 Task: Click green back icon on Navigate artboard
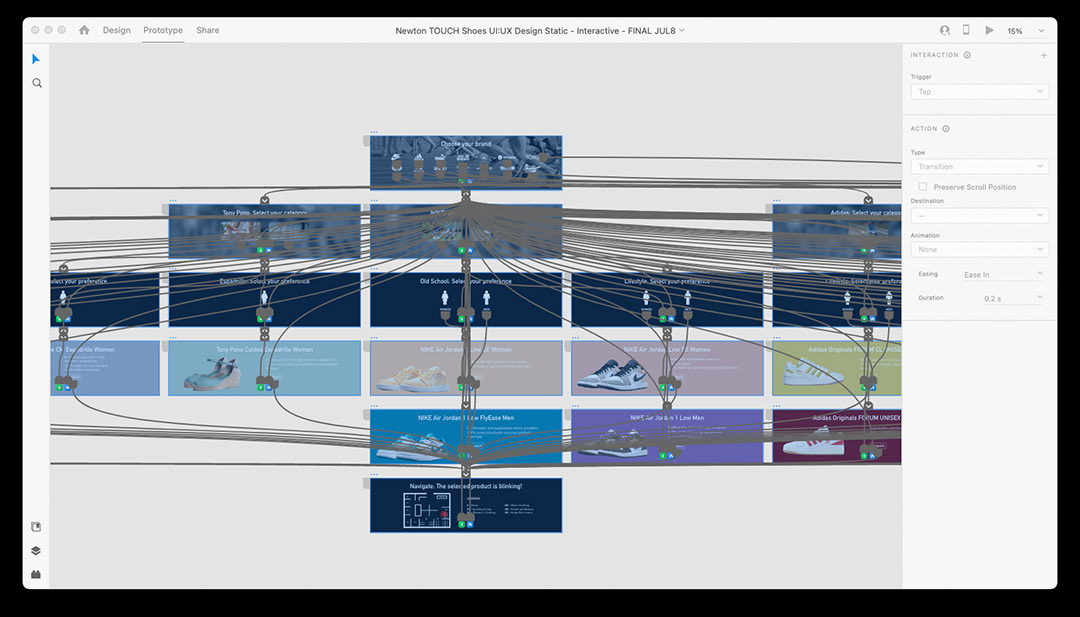coord(461,525)
